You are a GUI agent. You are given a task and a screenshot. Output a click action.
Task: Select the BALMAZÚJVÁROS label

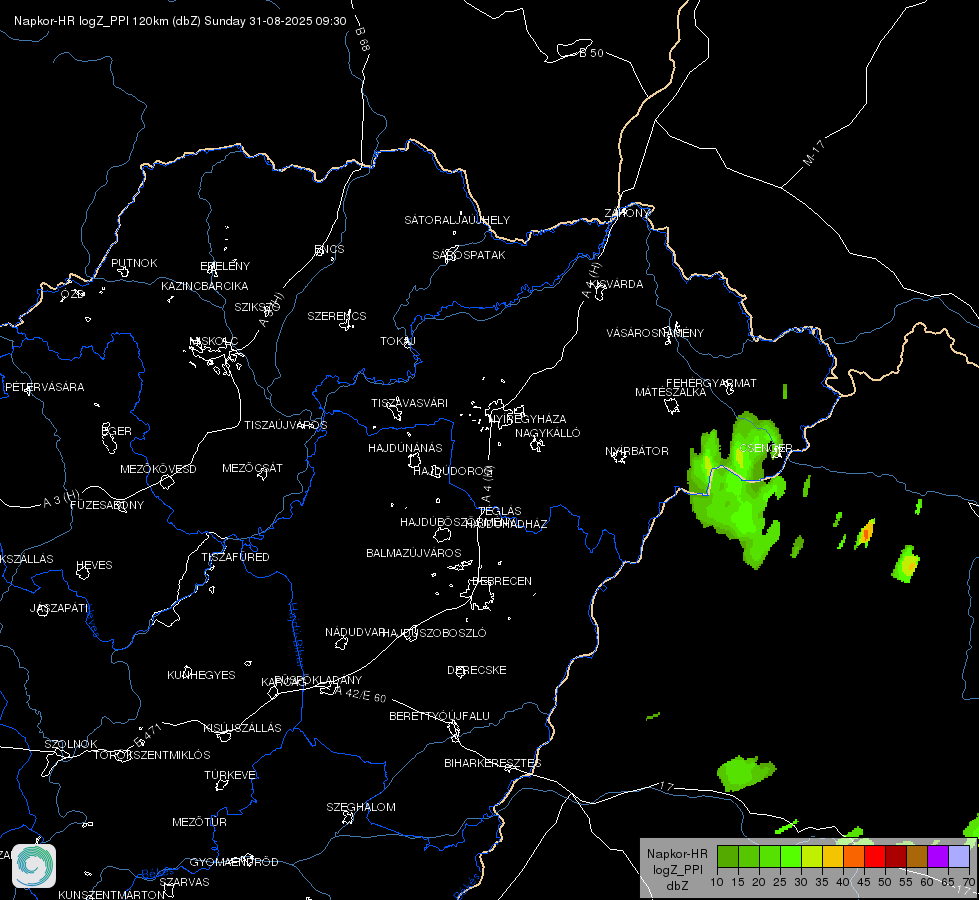click(414, 553)
